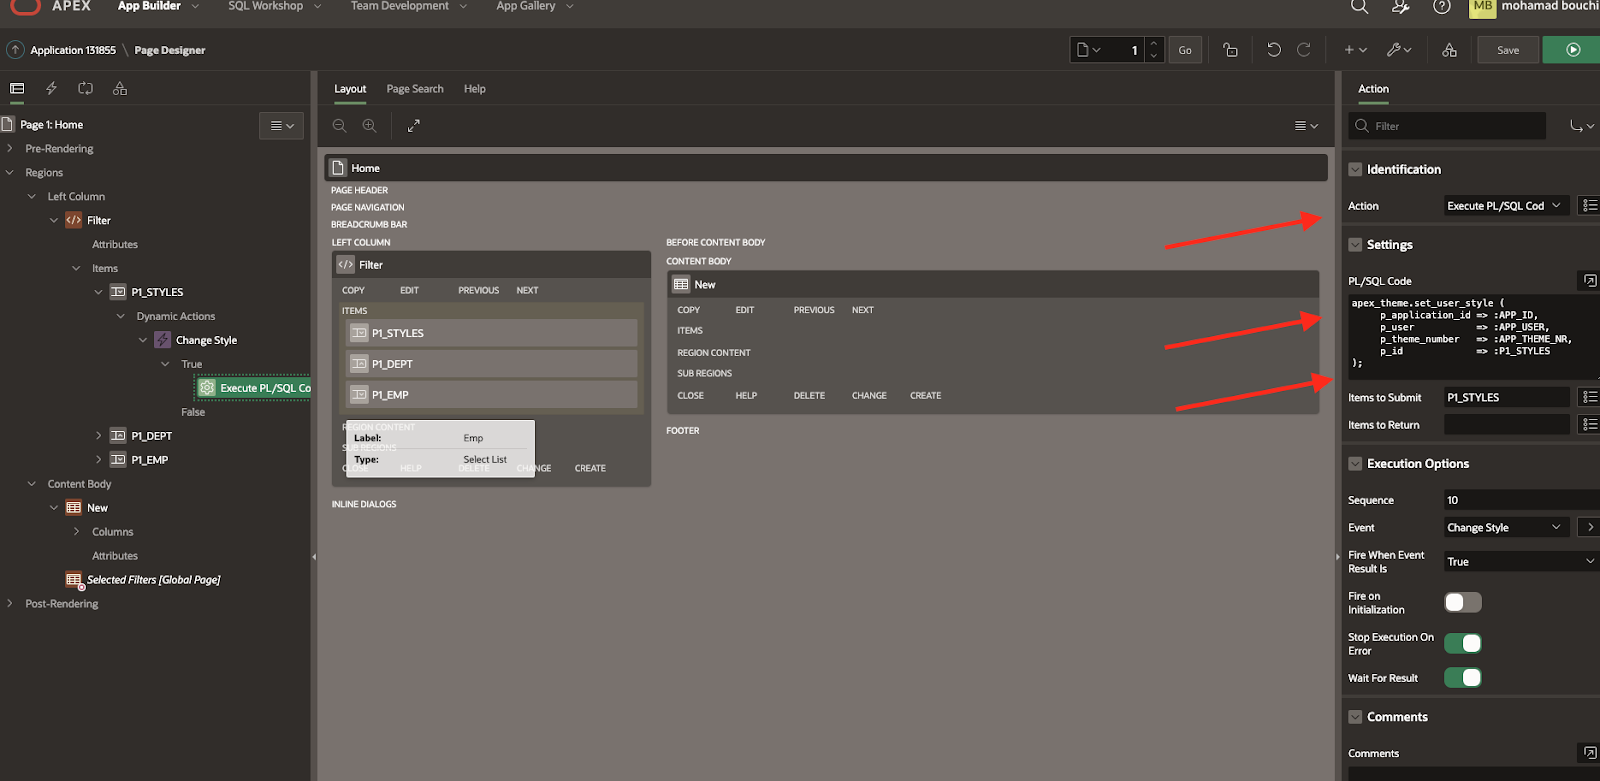The height and width of the screenshot is (781, 1600).
Task: Select Selected Filters [Global Page] tree item
Action: (x=153, y=580)
